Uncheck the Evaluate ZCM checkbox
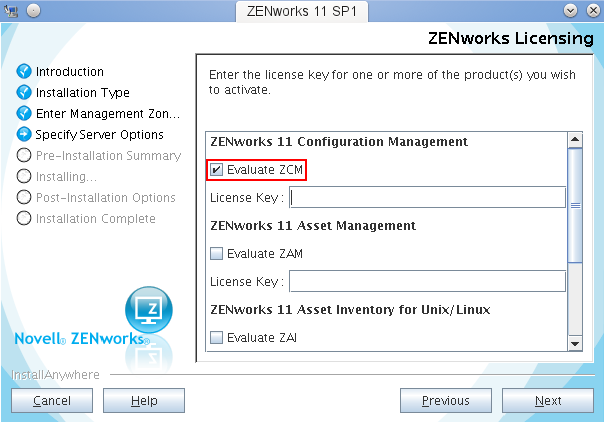The height and width of the screenshot is (422, 604). [x=217, y=170]
